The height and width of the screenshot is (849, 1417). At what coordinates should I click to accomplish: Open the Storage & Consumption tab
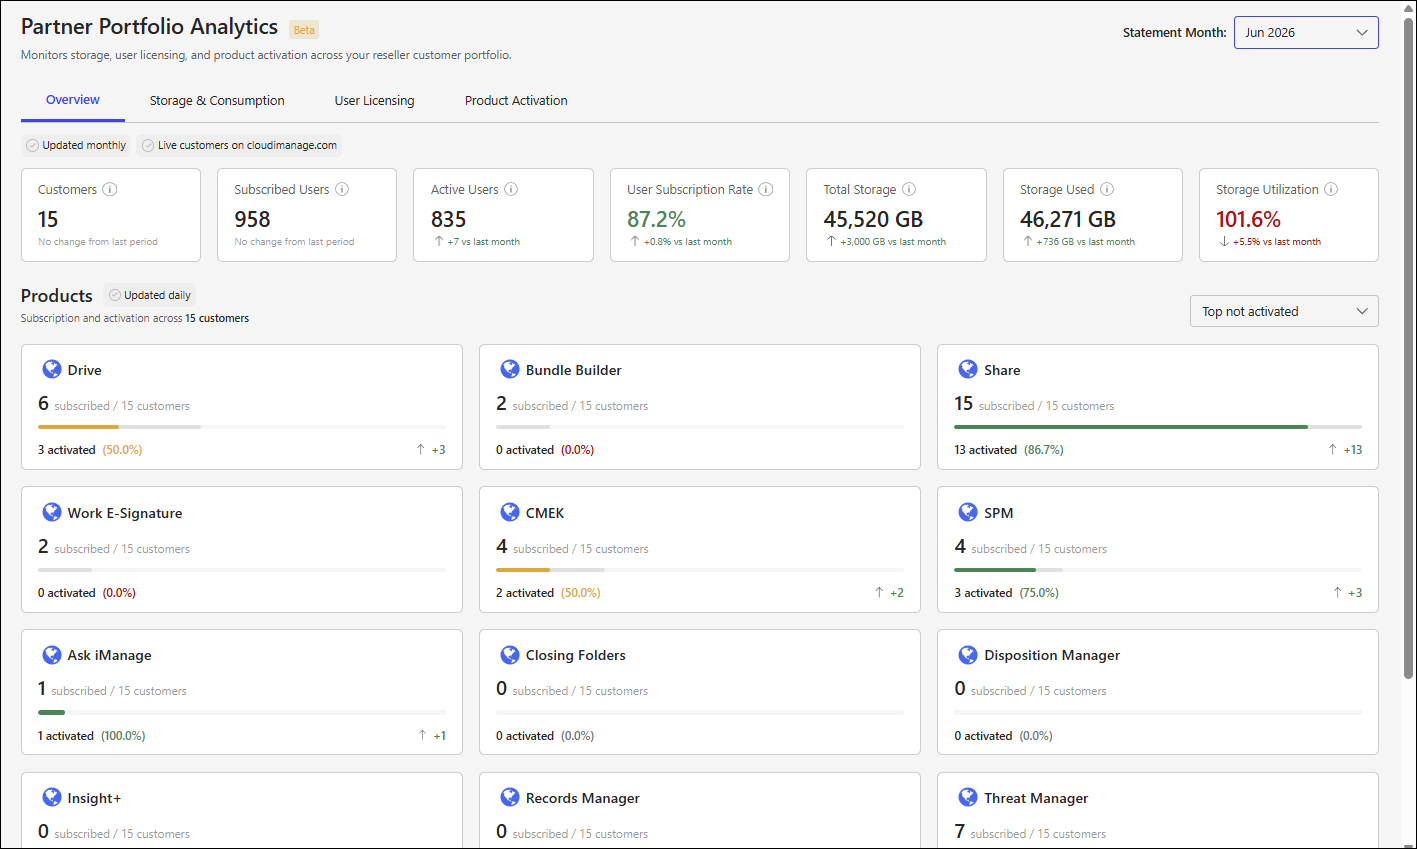coord(217,100)
